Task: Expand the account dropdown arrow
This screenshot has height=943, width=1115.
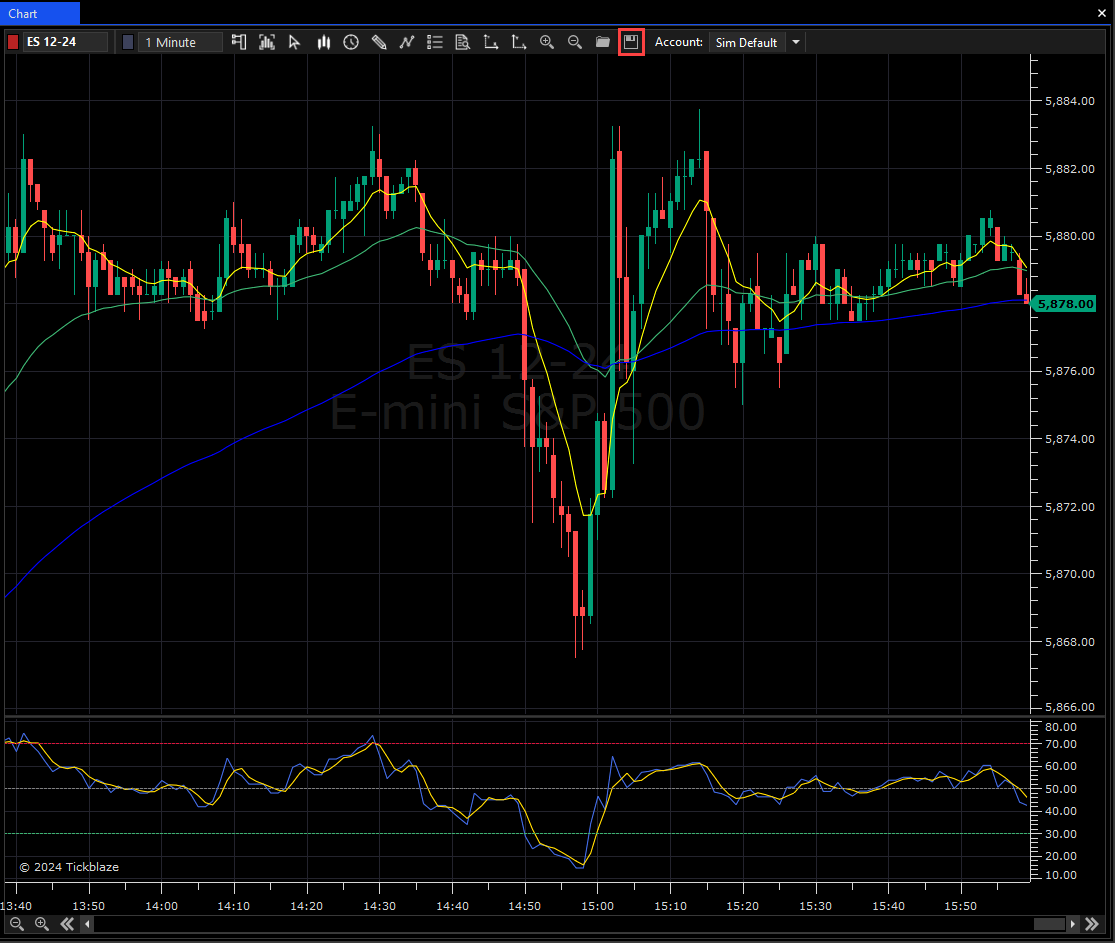Action: (x=796, y=42)
